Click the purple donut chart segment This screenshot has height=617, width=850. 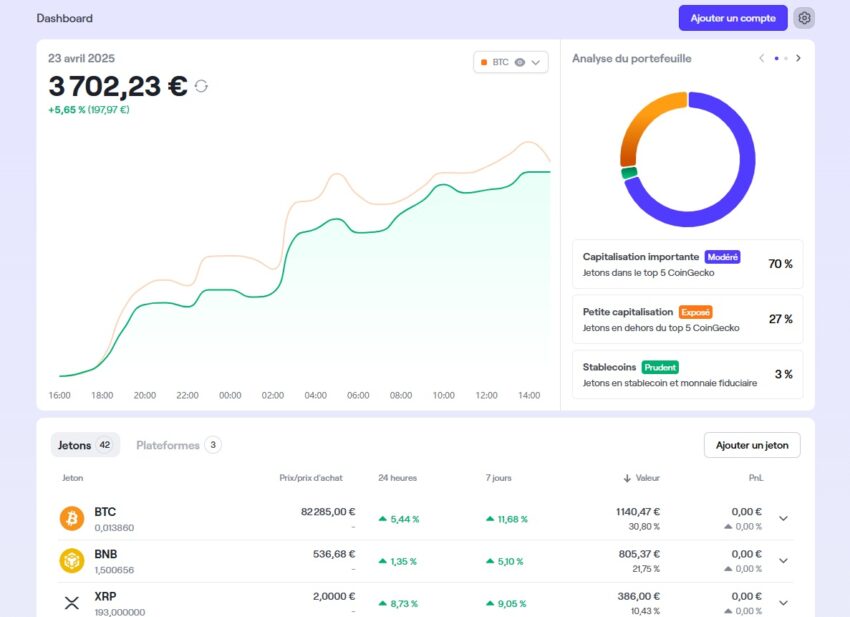pos(746,159)
